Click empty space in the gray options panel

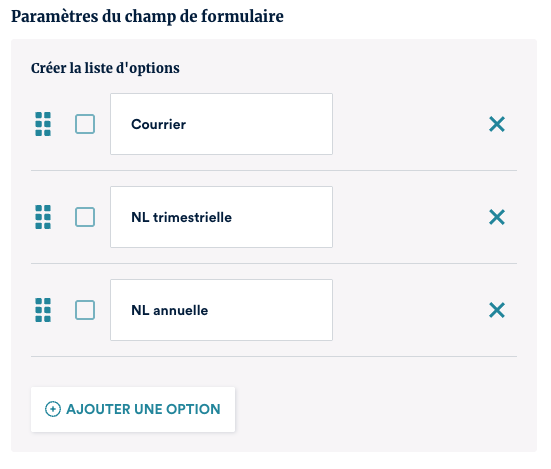pyautogui.click(x=387, y=409)
